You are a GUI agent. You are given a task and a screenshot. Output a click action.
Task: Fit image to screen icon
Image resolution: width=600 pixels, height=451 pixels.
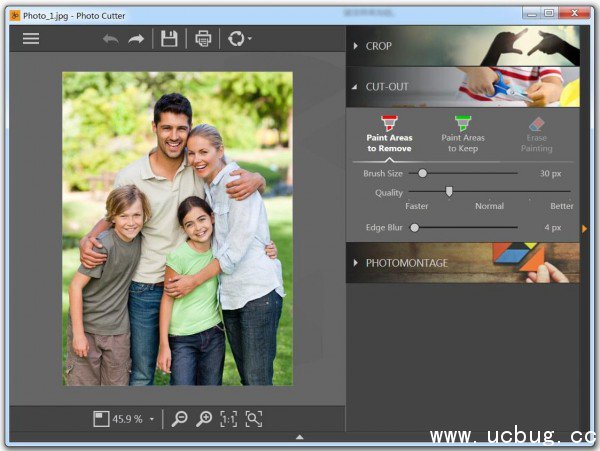click(253, 419)
